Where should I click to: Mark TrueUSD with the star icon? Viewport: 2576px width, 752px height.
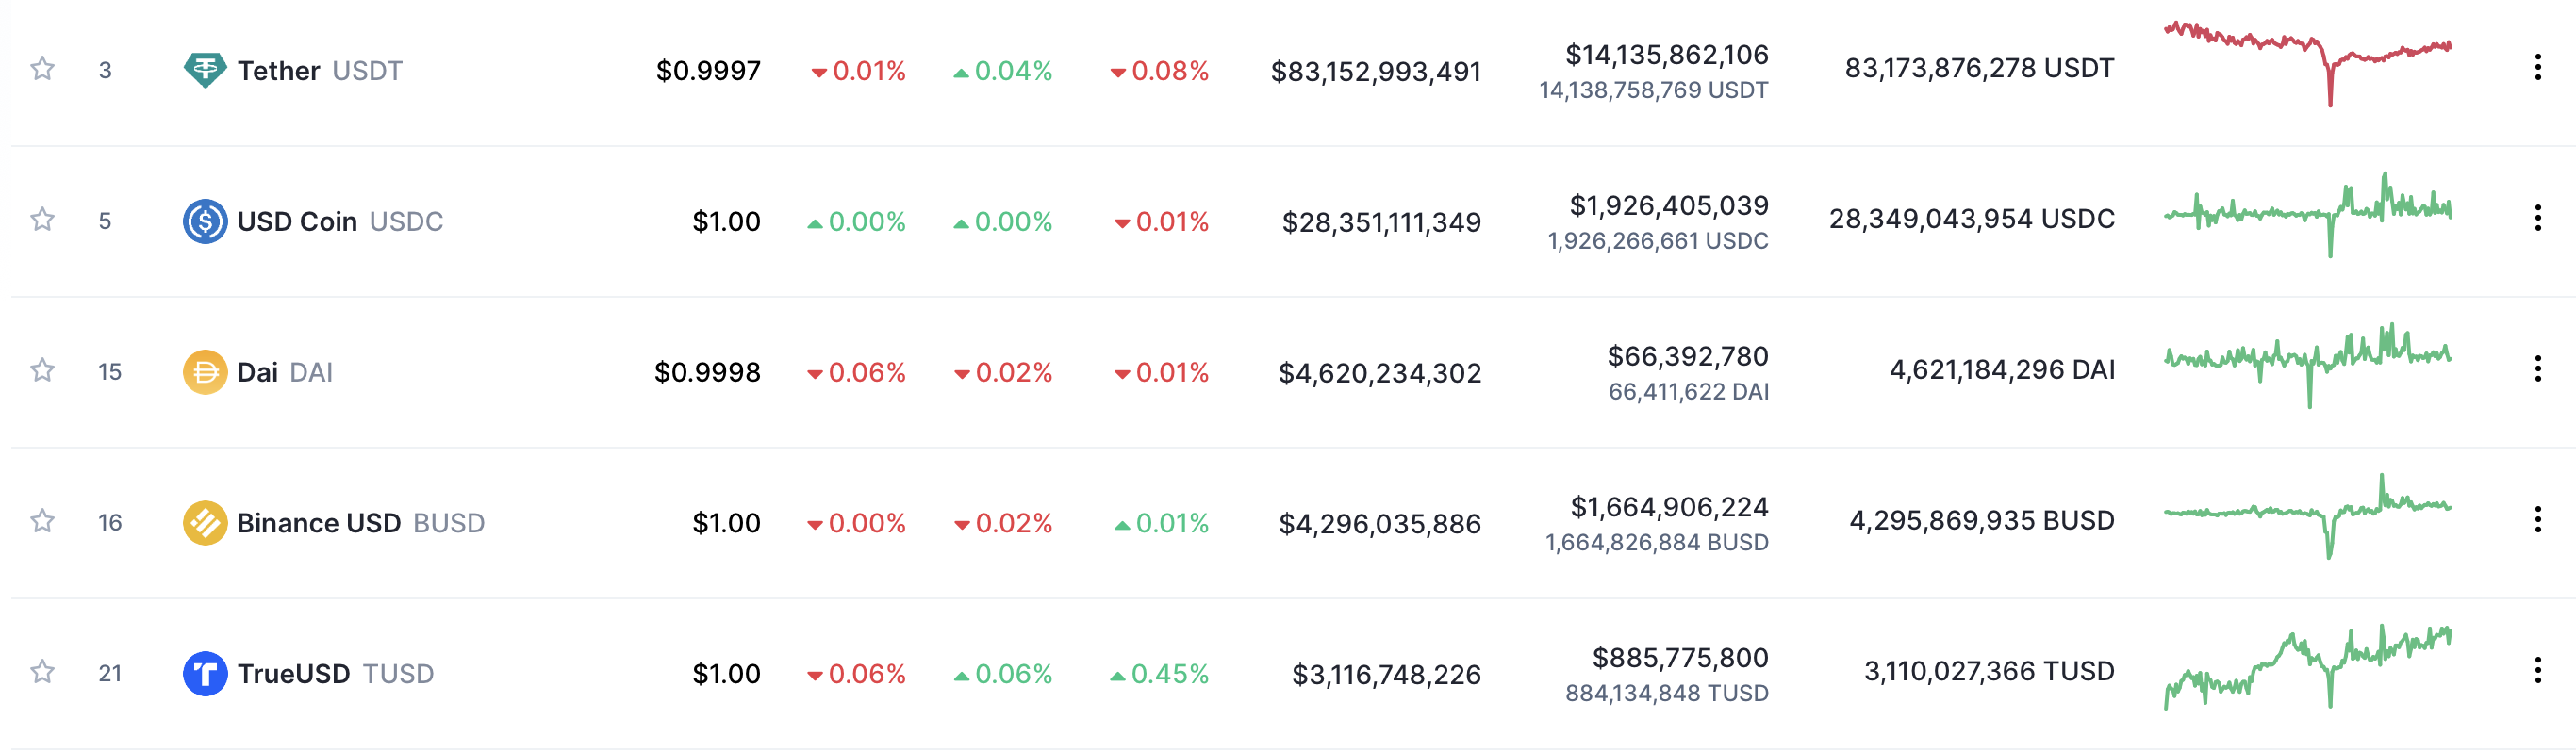(x=42, y=672)
